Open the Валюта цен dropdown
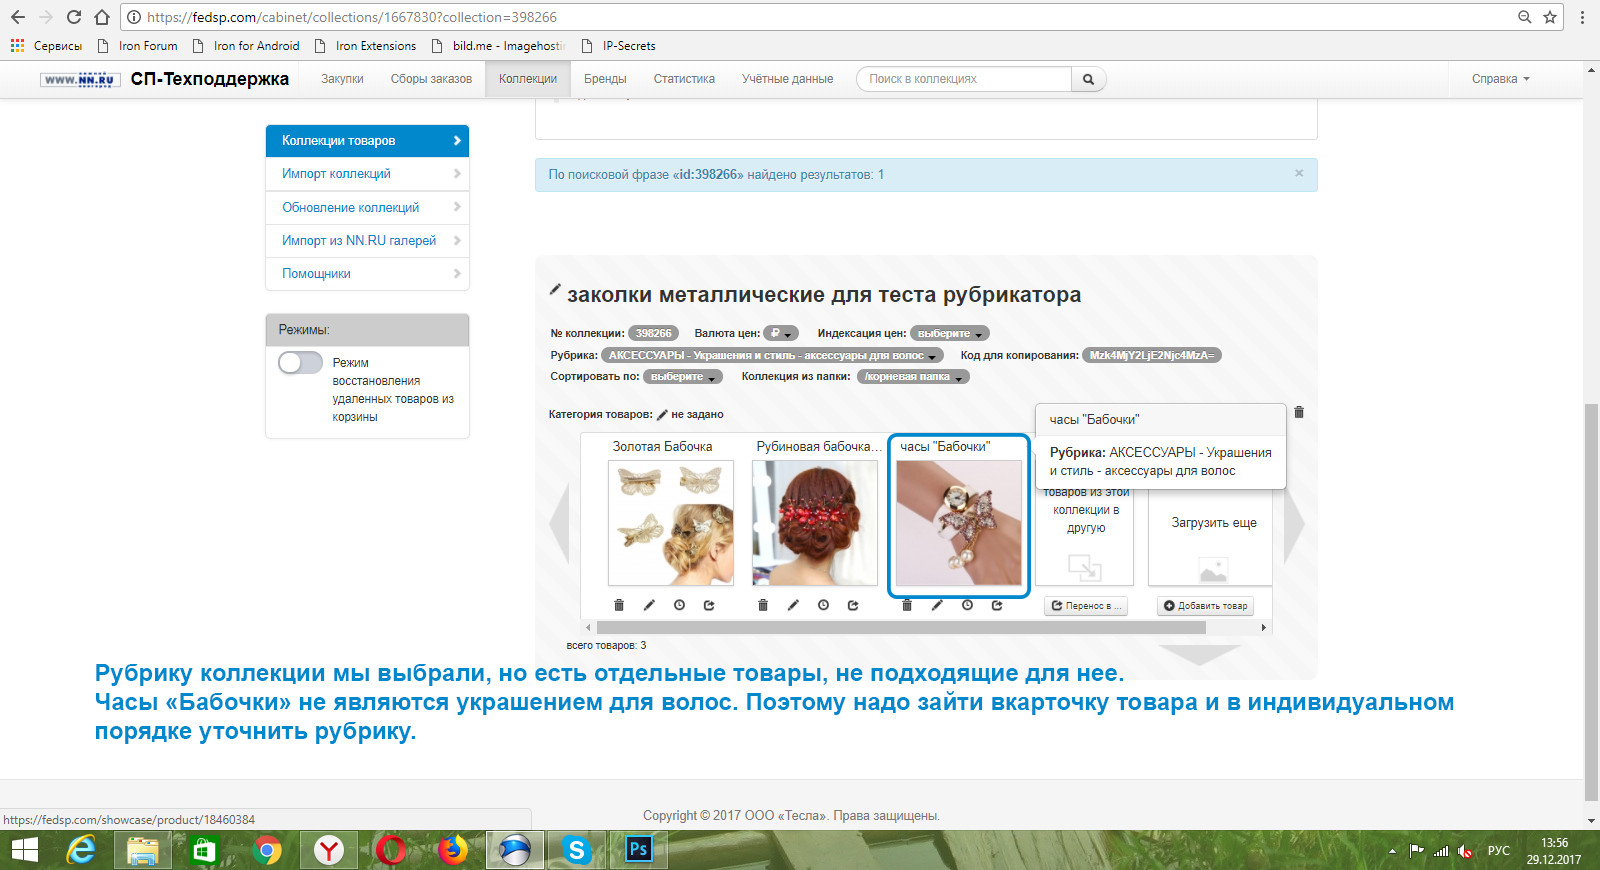Screen dimensions: 1600x870 pos(781,333)
